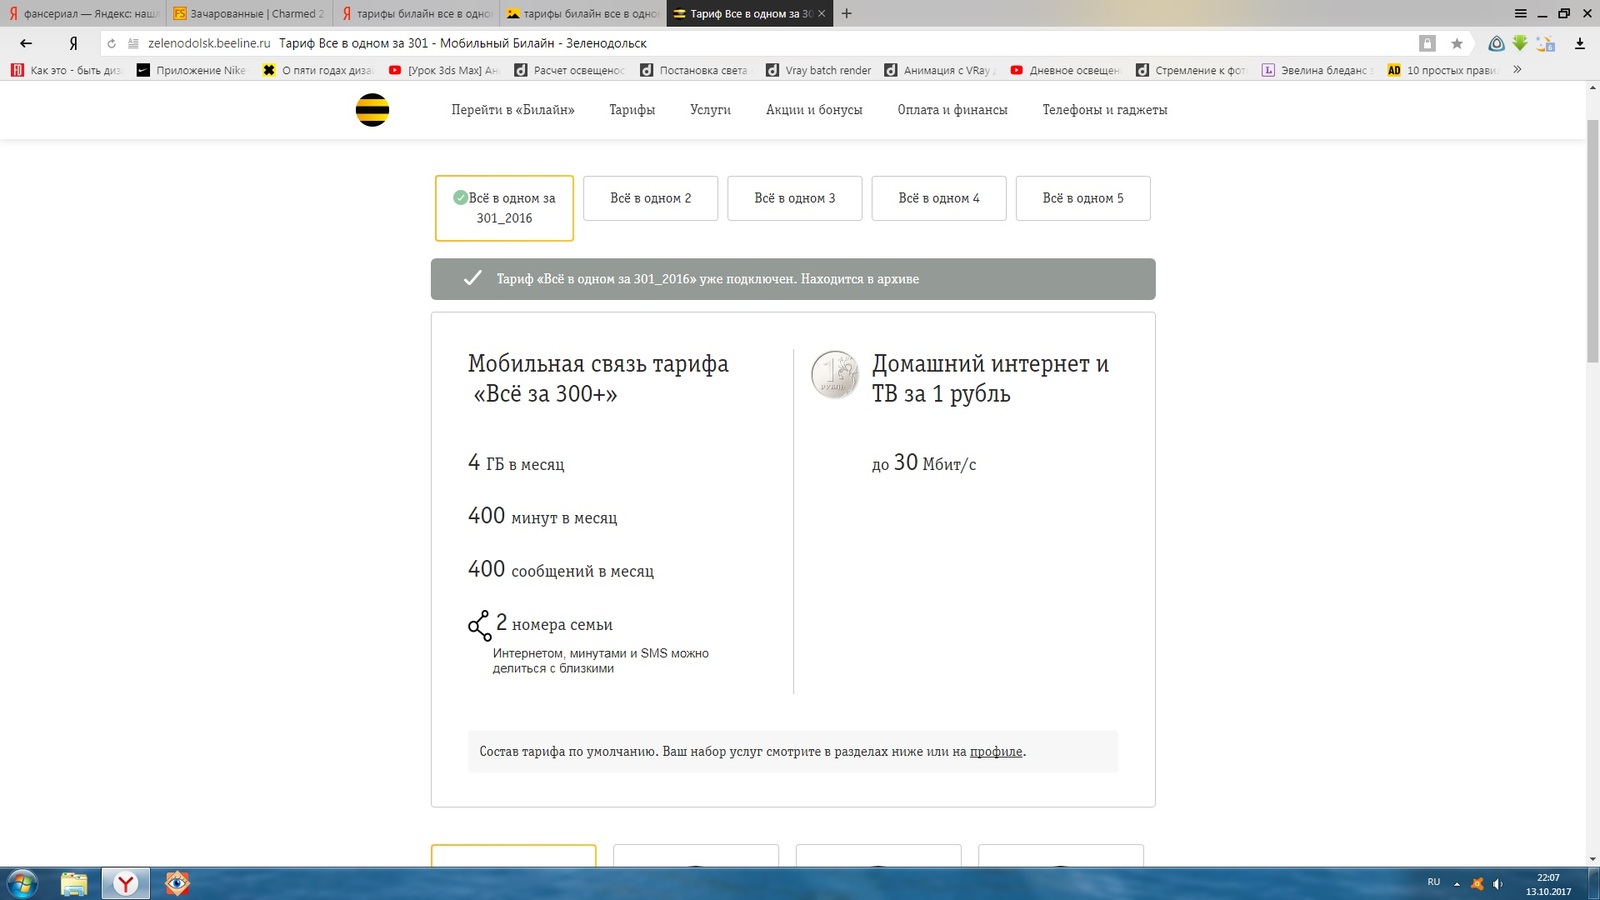Open the 'Постановка света' bookmark
Screen dimensions: 1600x900
(694, 70)
